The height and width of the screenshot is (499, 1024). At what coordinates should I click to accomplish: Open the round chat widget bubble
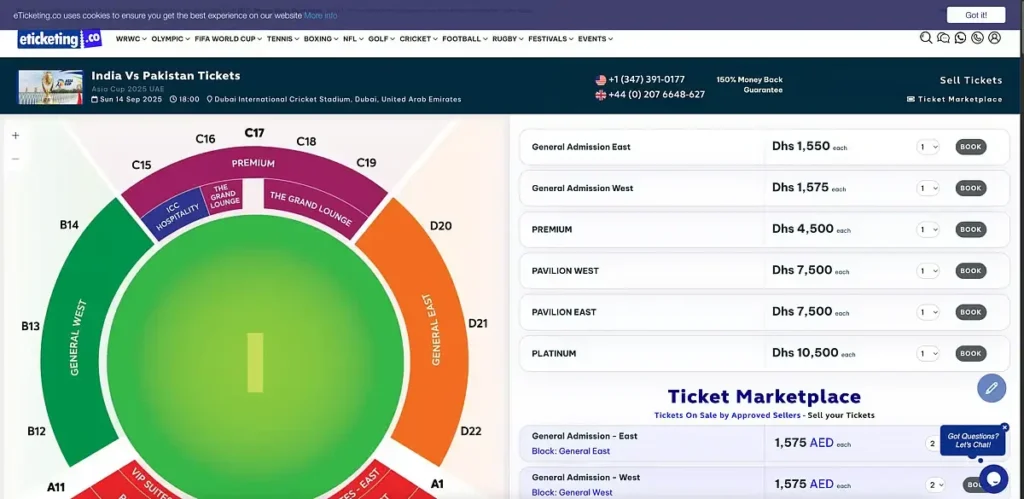[993, 479]
